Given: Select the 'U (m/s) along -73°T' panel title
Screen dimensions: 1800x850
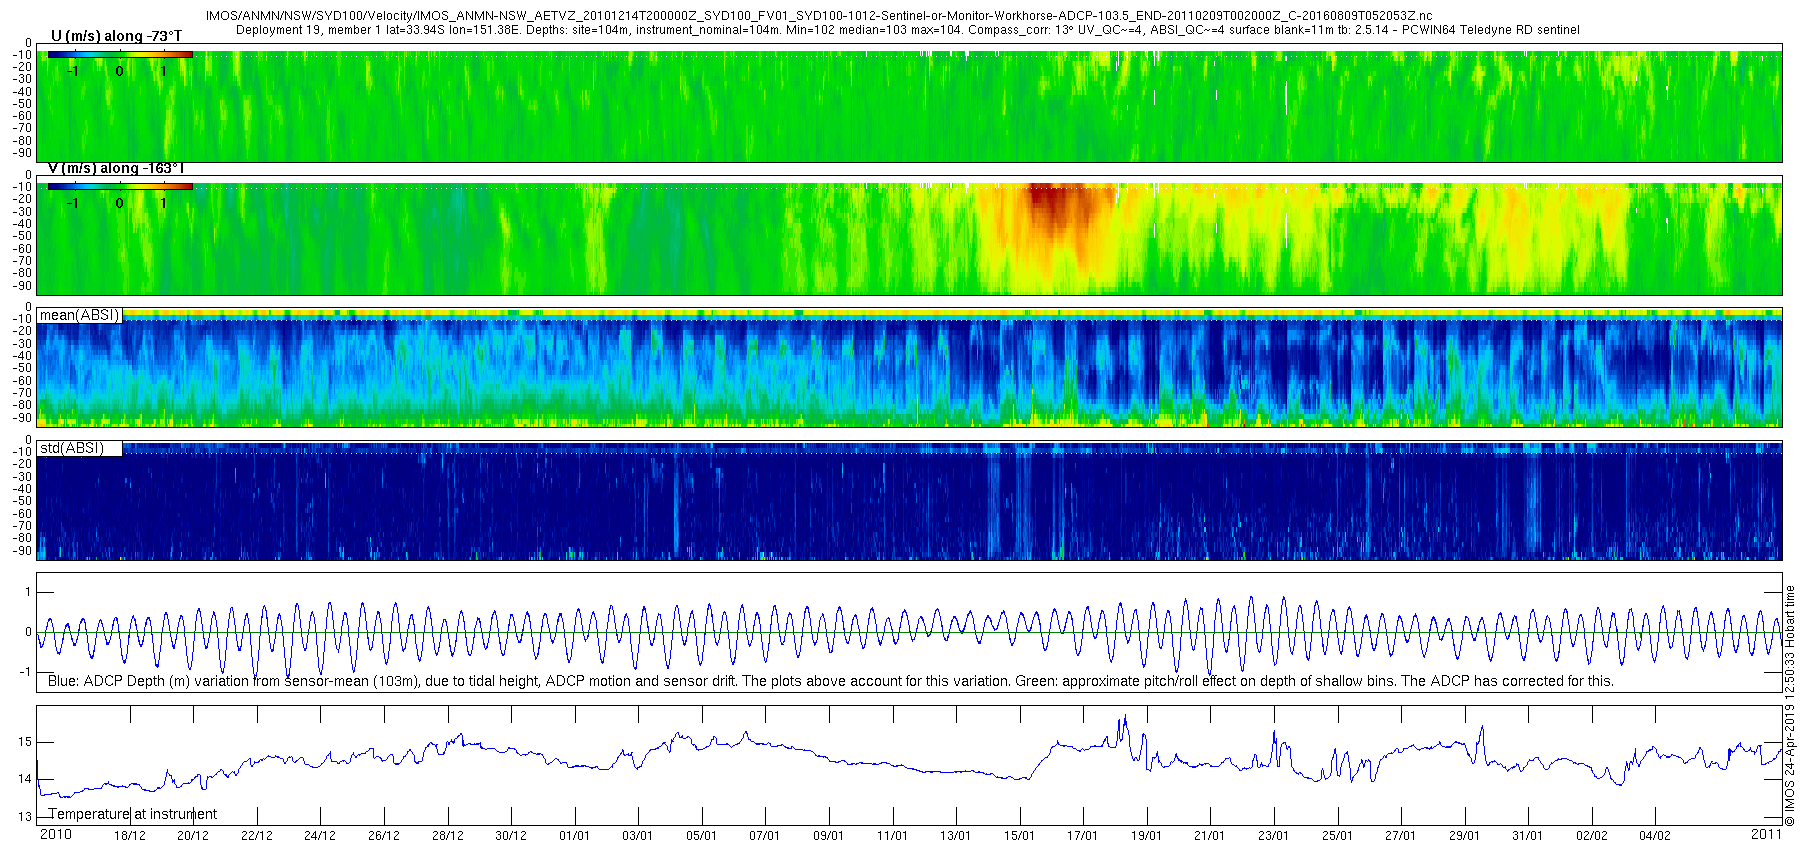Looking at the screenshot, I should 116,36.
